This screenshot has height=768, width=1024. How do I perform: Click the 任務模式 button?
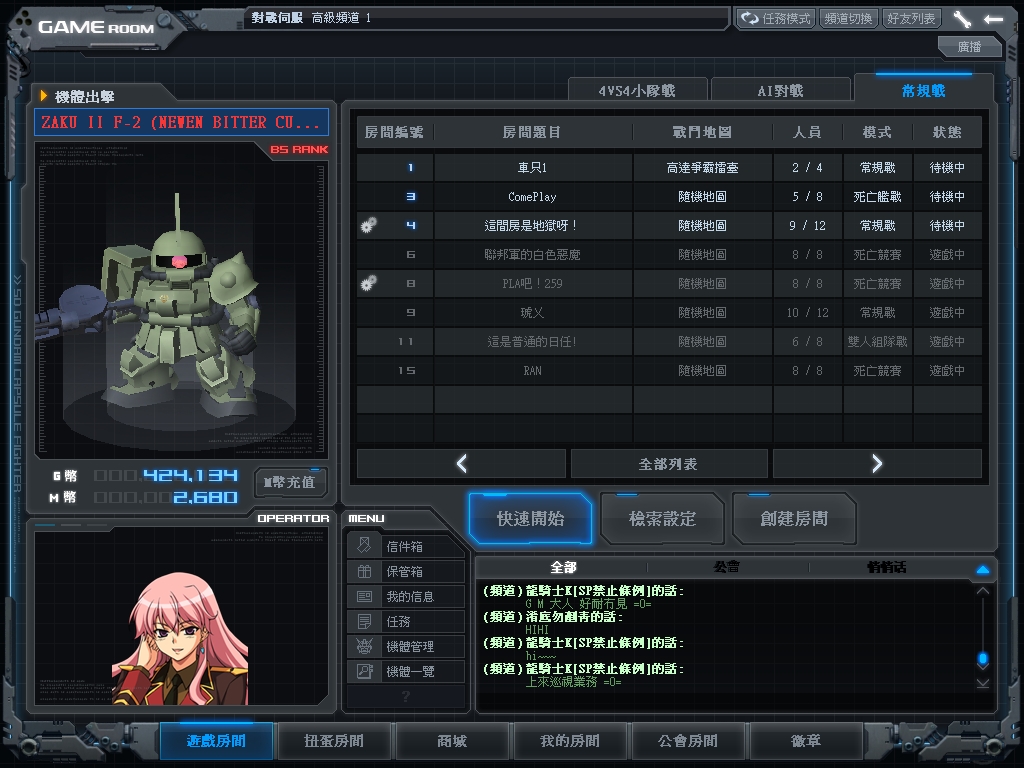(x=775, y=18)
